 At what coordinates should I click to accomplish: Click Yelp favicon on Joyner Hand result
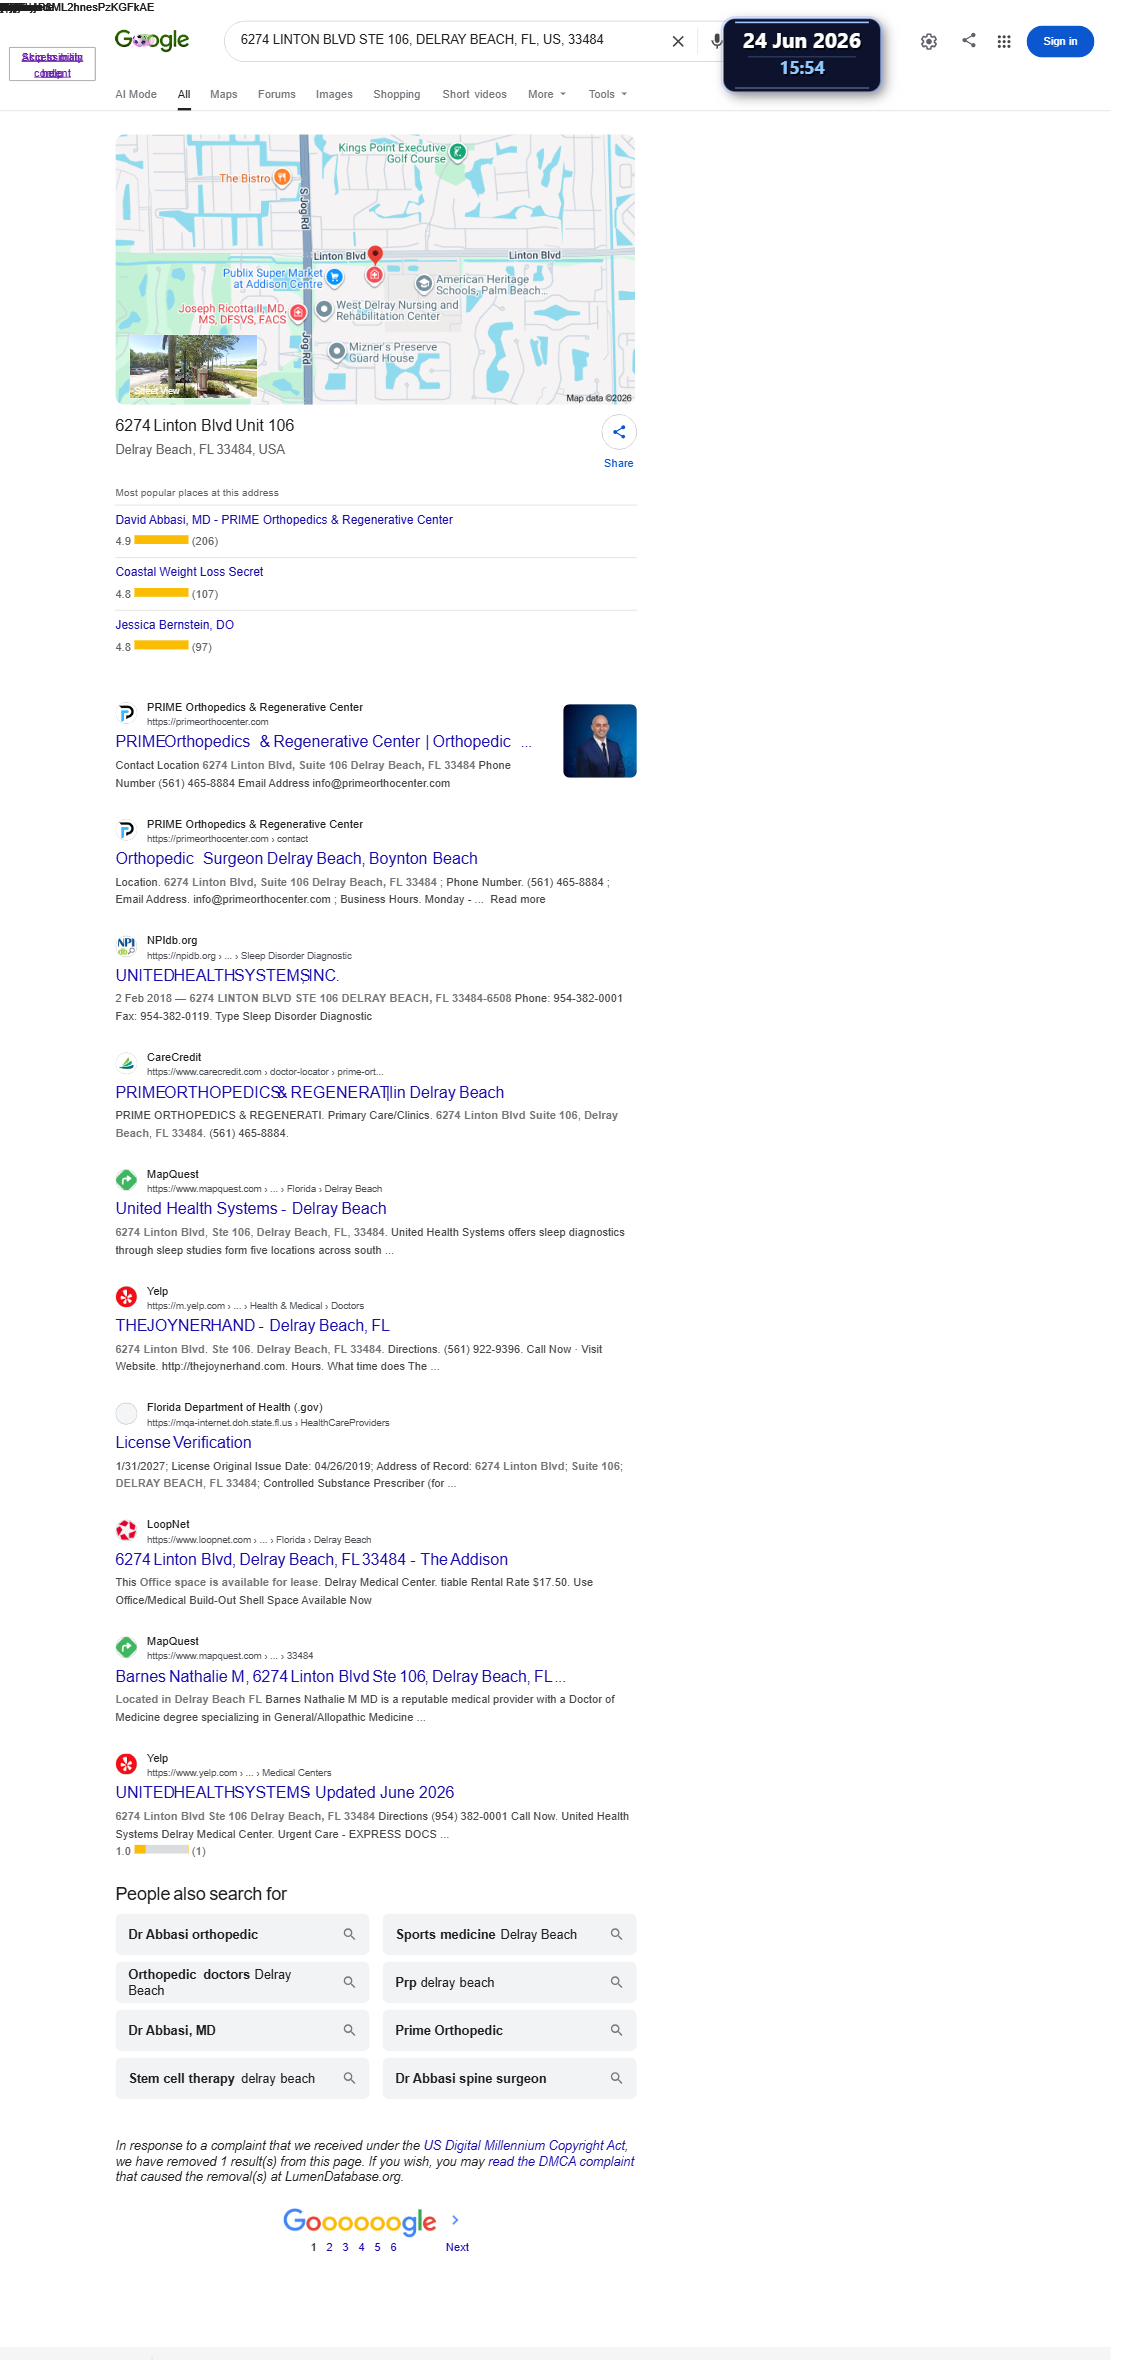(126, 1297)
